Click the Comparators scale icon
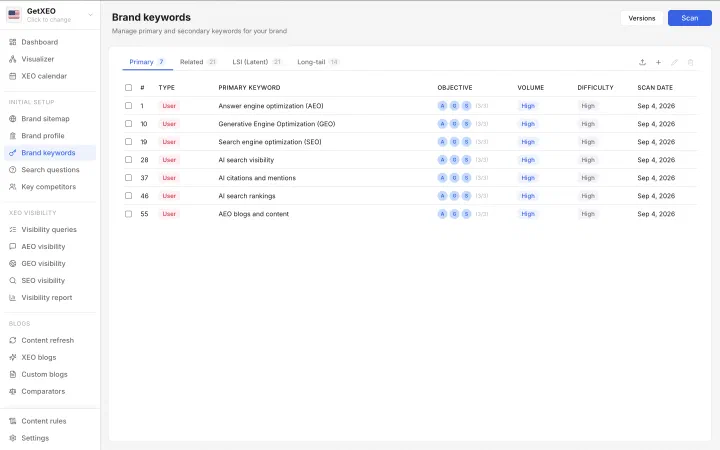The height and width of the screenshot is (450, 720). coord(13,391)
